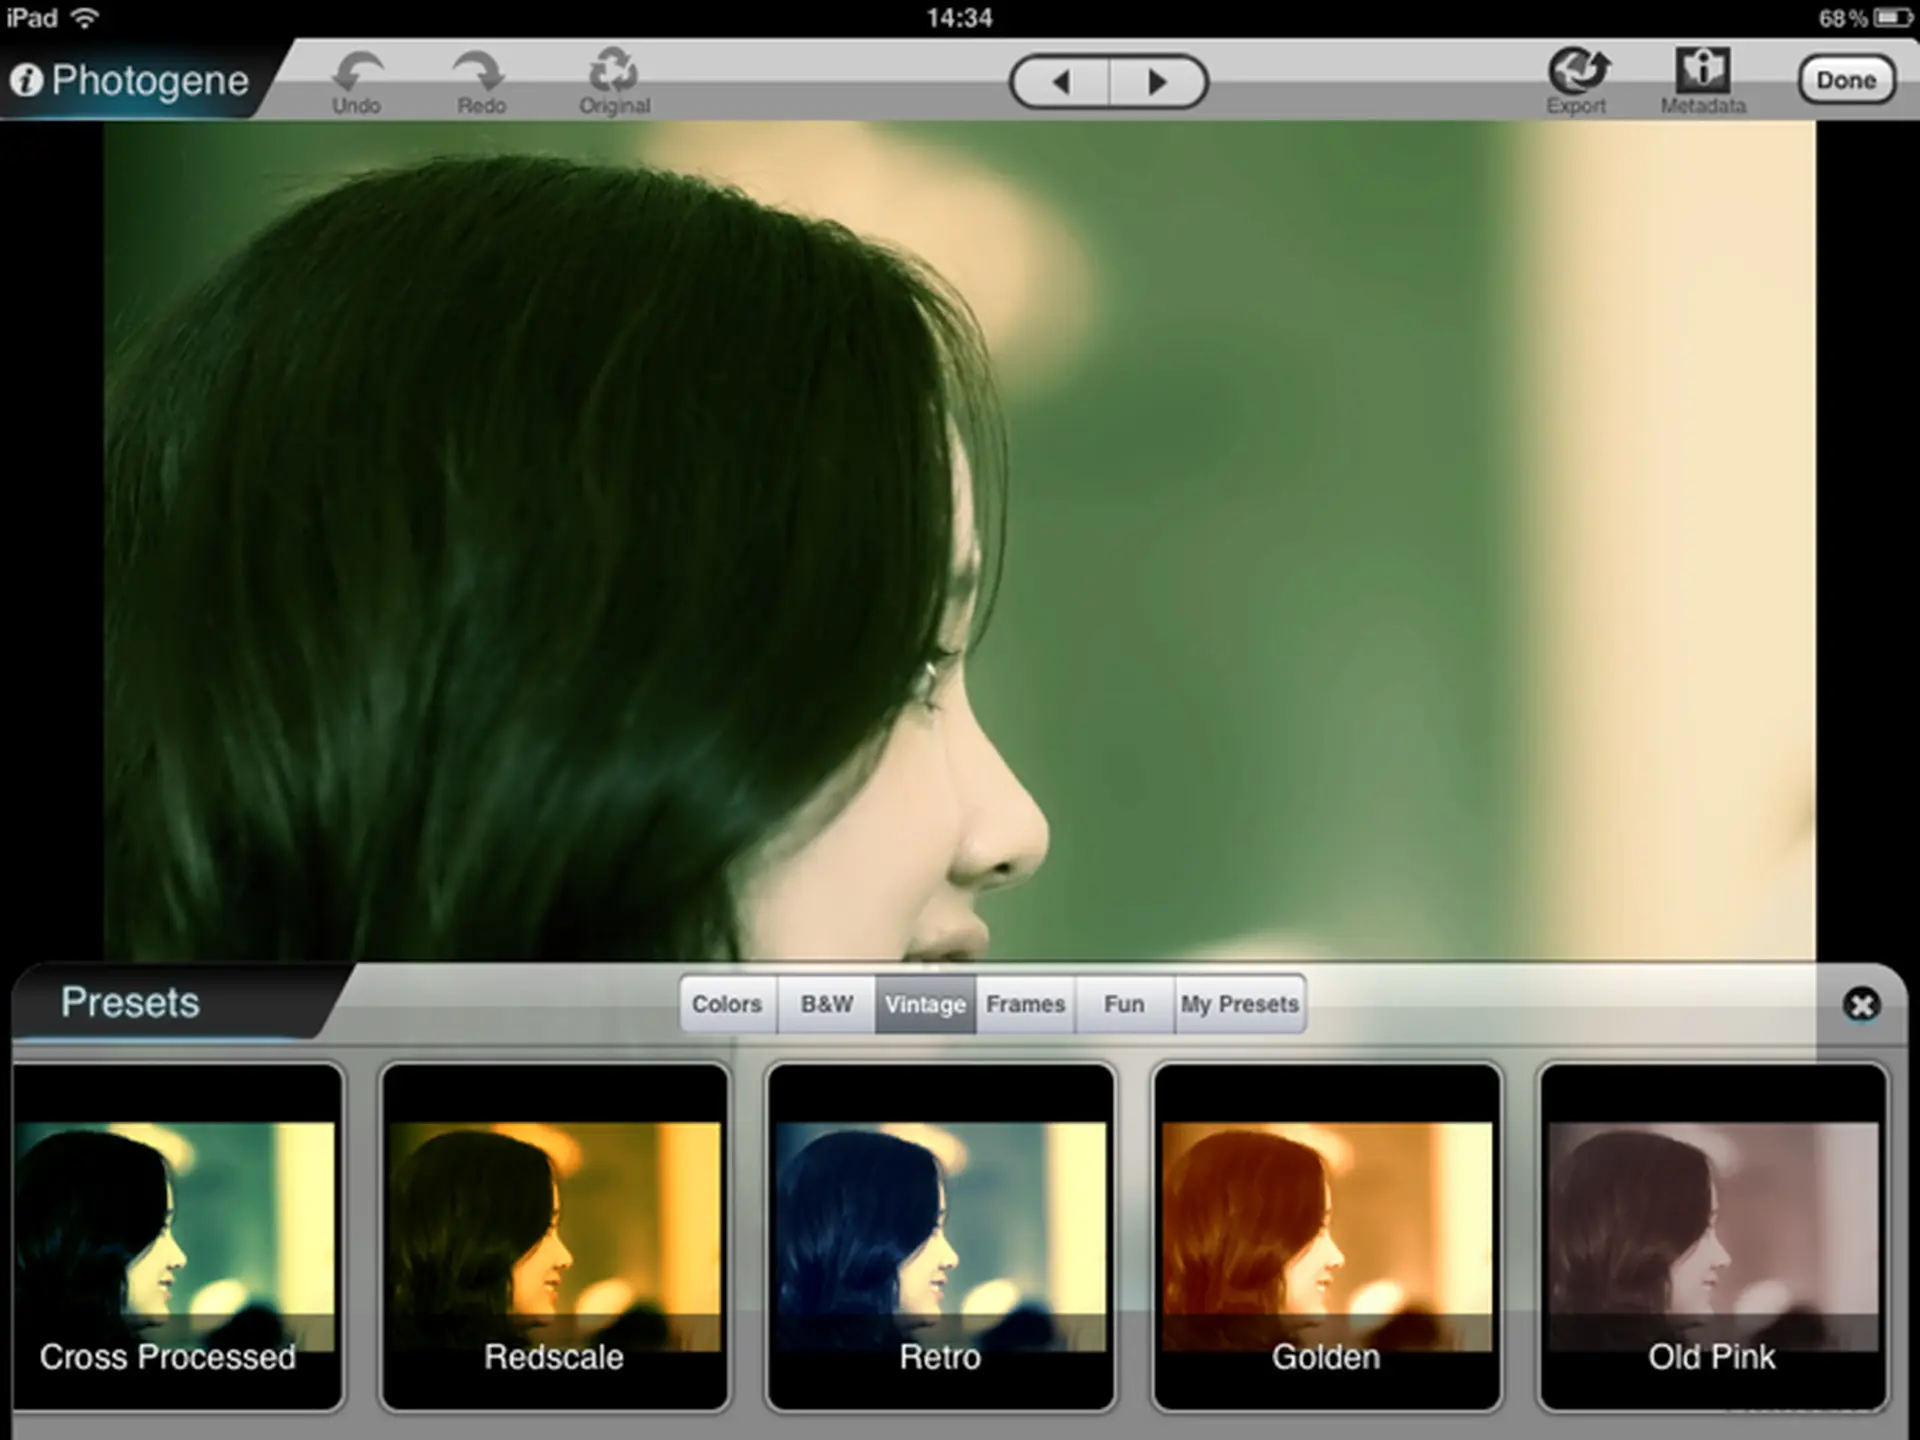Apply the Cross Processed preset
Image resolution: width=1920 pixels, height=1440 pixels.
[176, 1237]
